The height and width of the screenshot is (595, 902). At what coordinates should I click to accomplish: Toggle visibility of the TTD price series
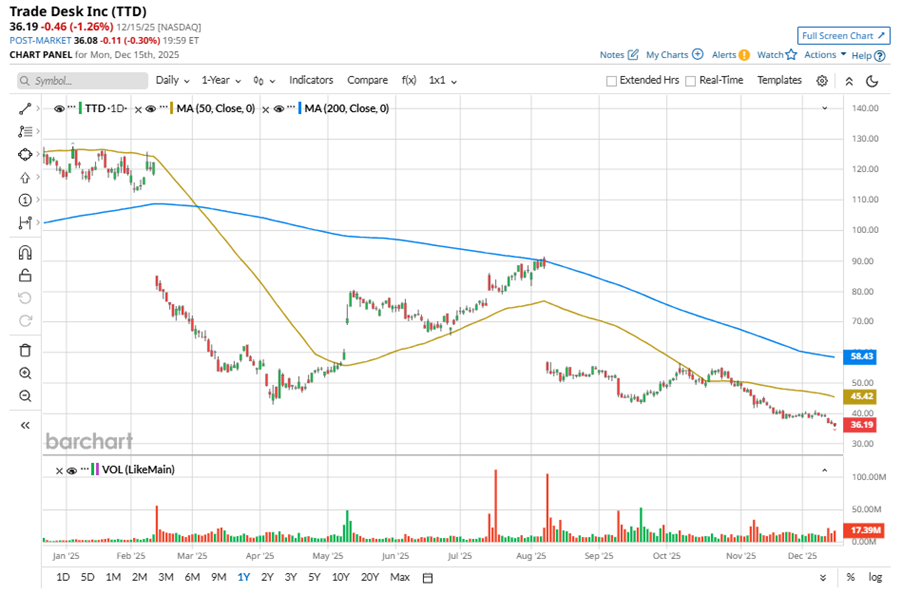pos(59,109)
